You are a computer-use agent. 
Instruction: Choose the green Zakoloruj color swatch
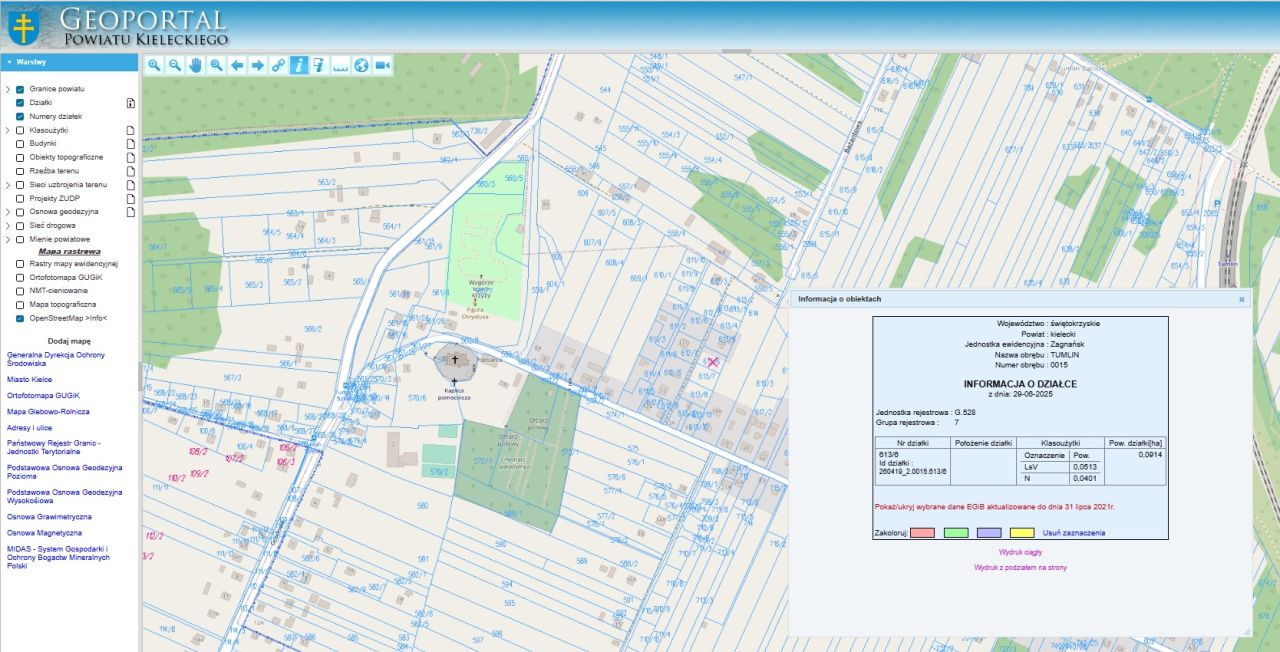click(x=956, y=533)
